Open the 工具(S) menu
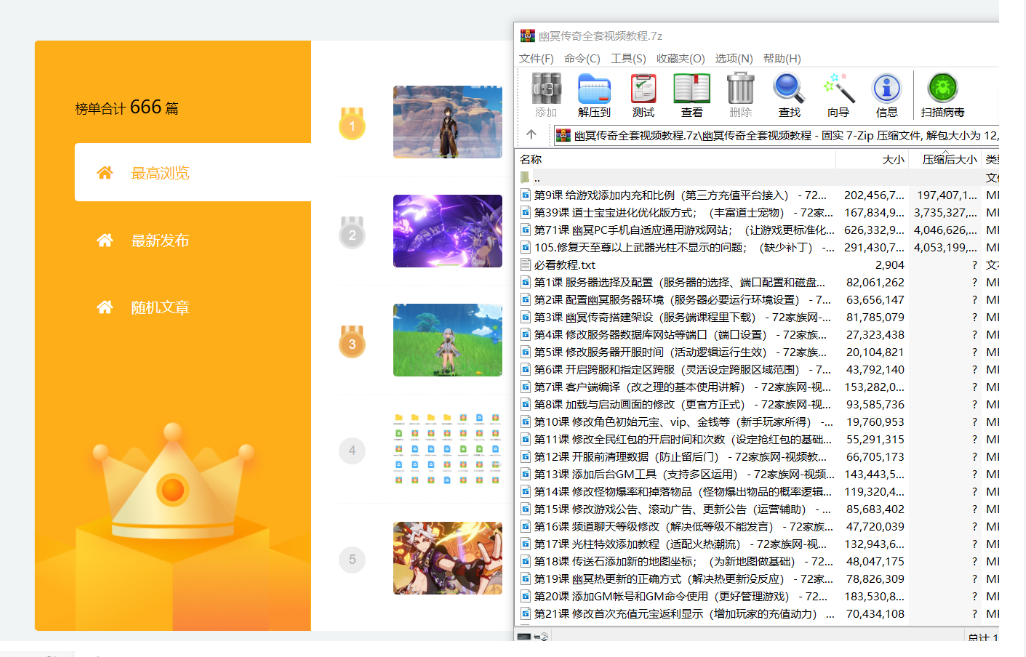 [628, 58]
